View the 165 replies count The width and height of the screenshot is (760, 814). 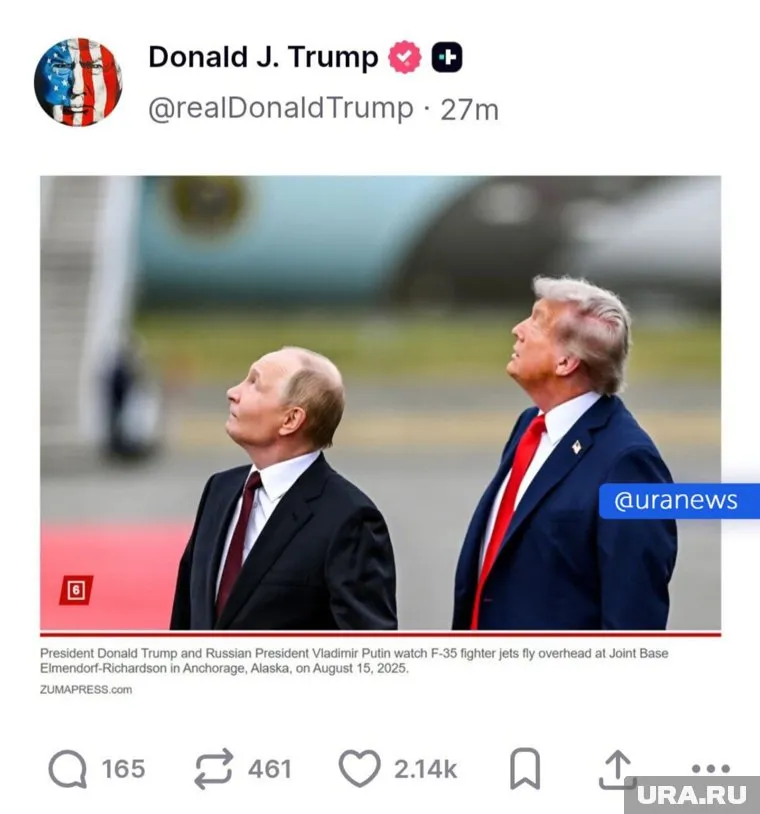tap(123, 769)
